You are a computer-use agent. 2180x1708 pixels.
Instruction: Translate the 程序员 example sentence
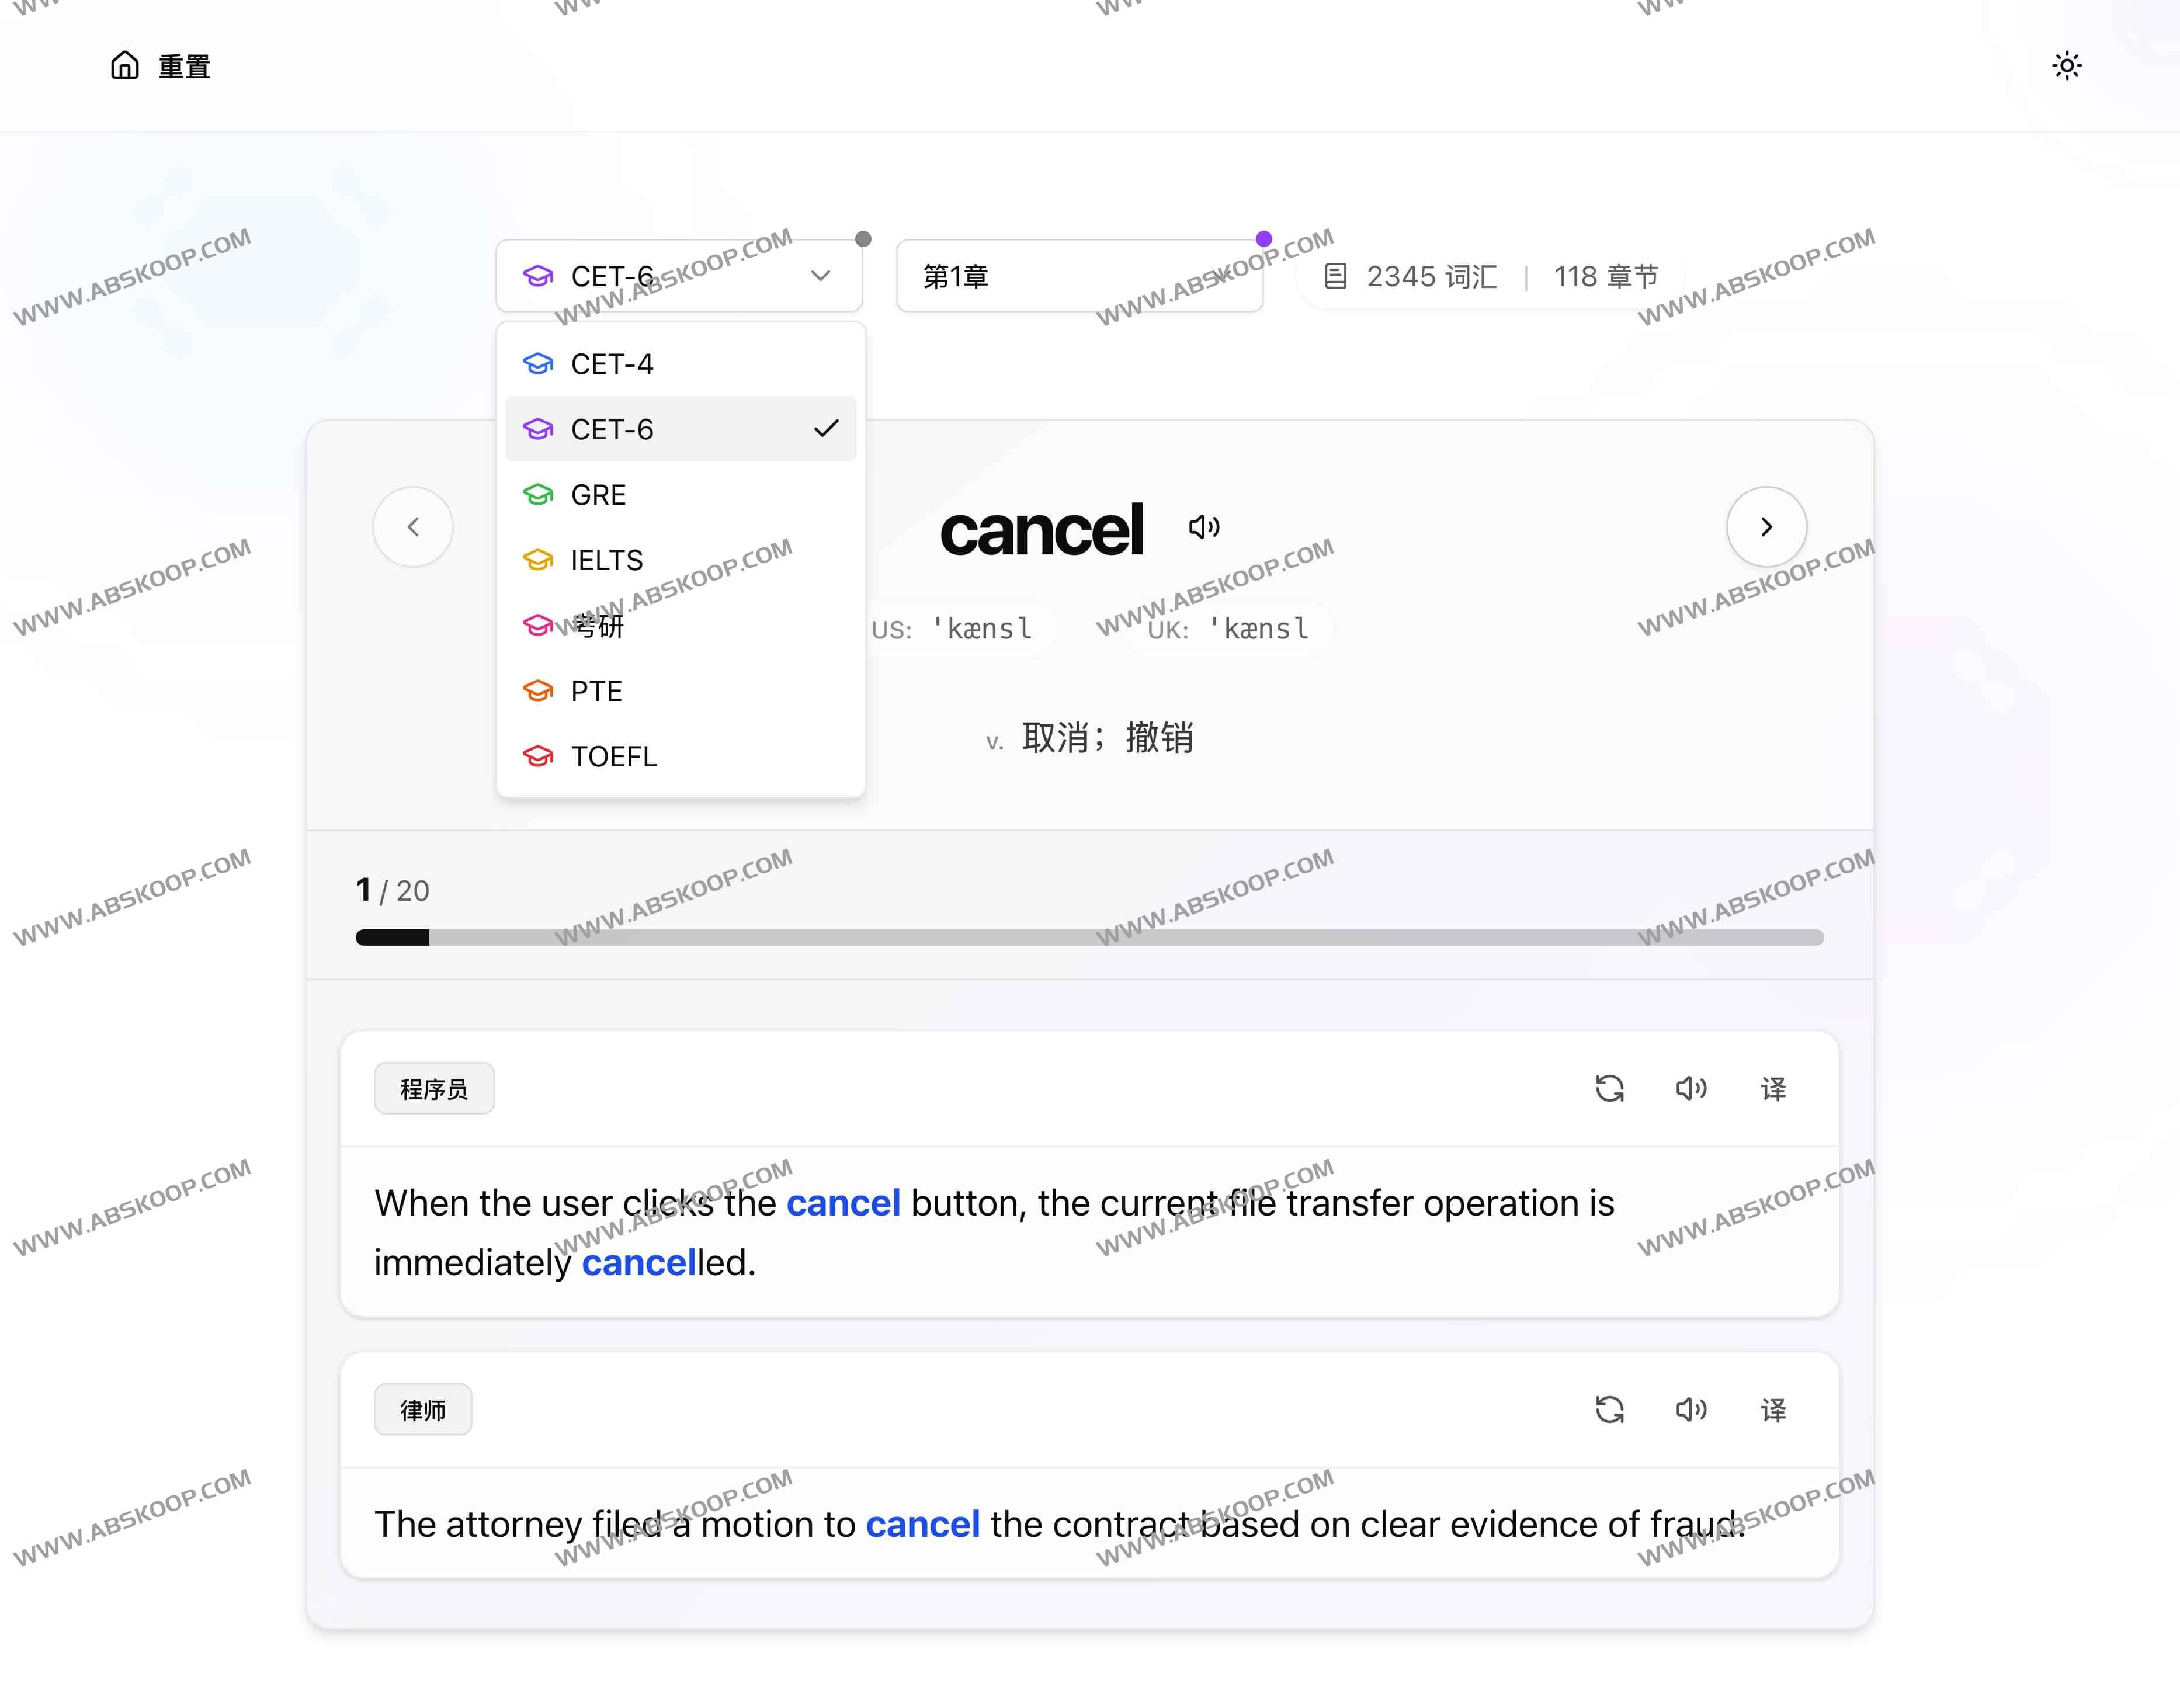tap(1773, 1088)
